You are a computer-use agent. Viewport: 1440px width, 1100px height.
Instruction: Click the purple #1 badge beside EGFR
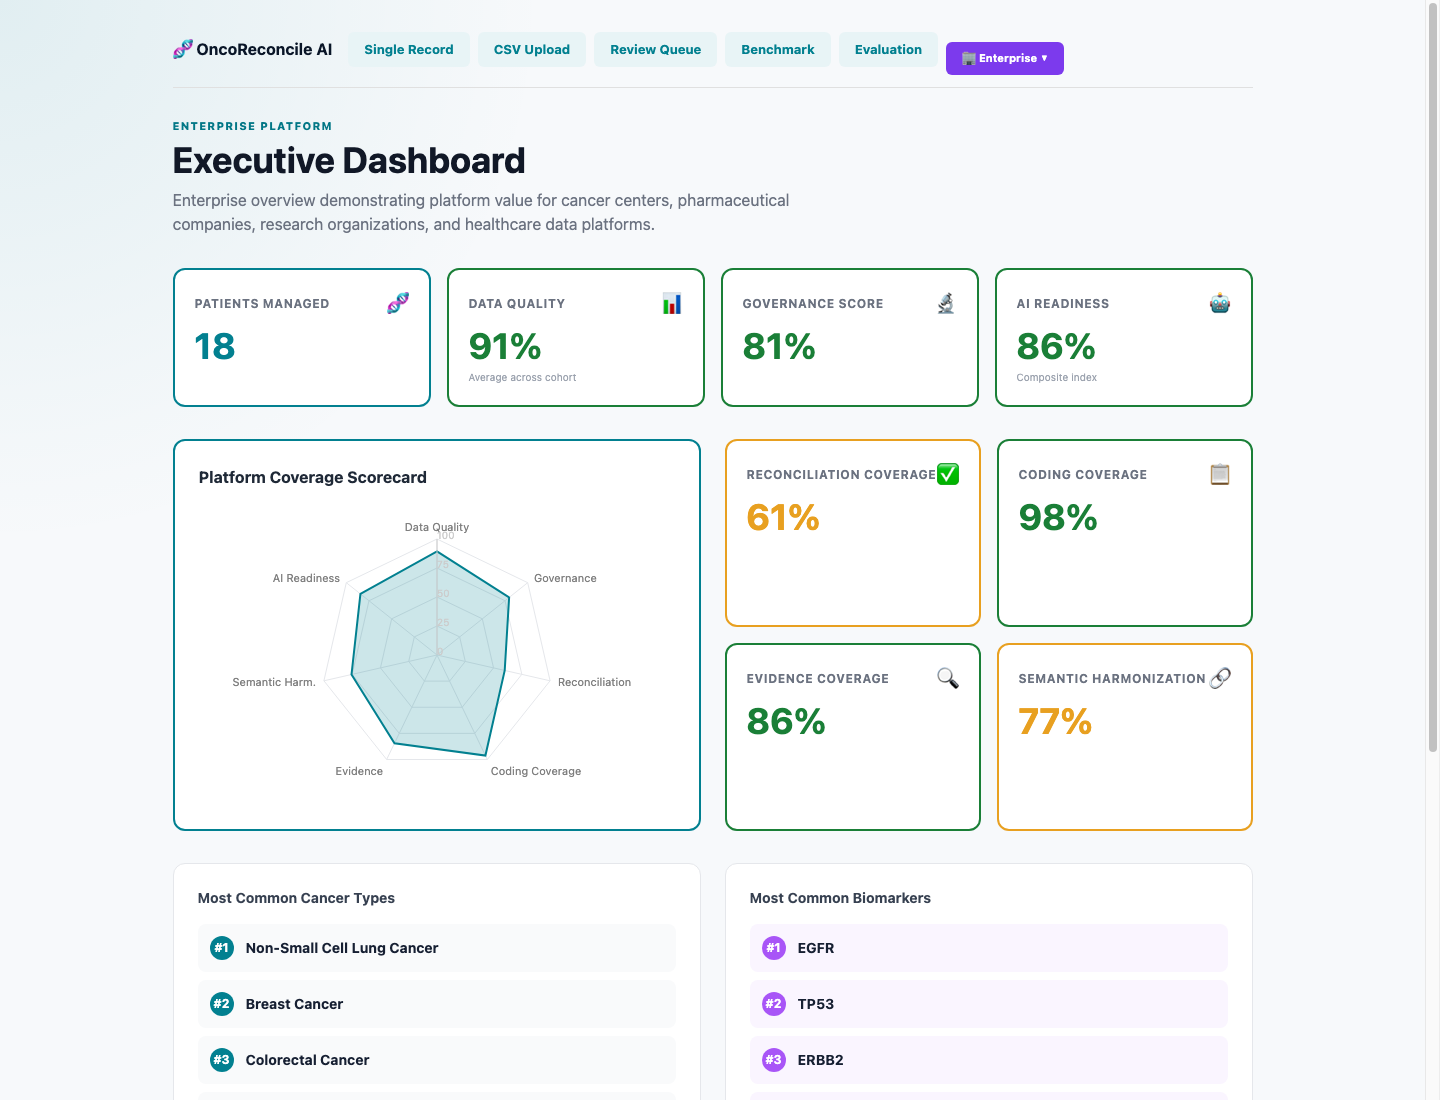point(774,948)
